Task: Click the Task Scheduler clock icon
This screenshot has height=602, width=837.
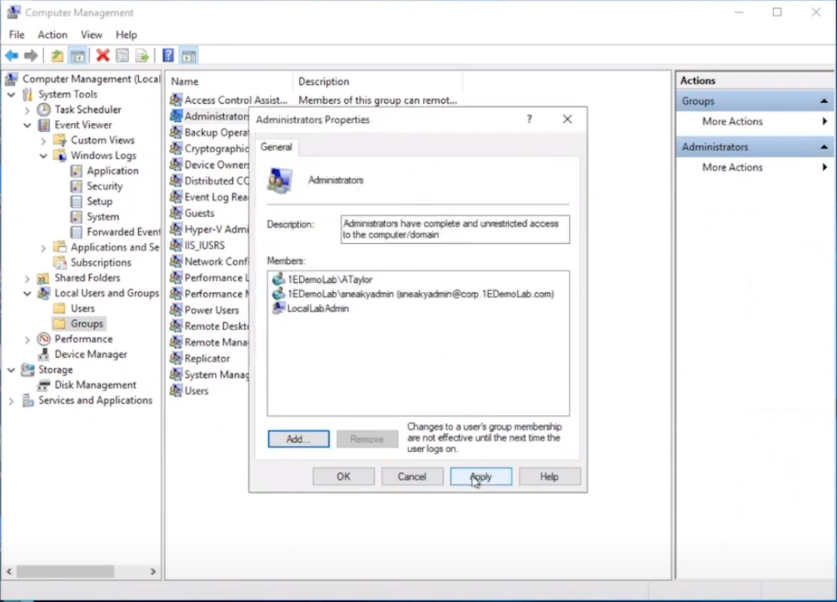Action: [44, 109]
